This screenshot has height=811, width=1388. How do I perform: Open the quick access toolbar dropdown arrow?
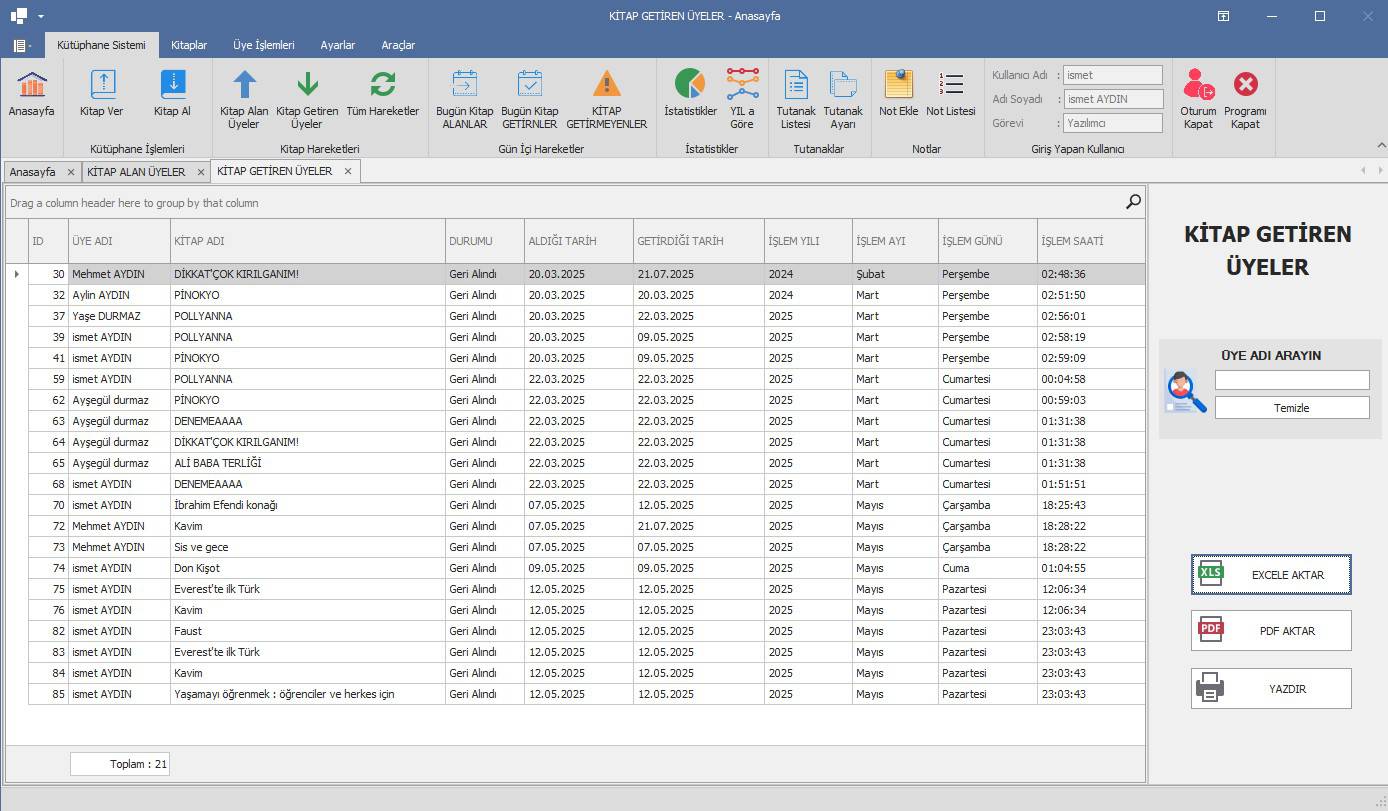point(41,16)
